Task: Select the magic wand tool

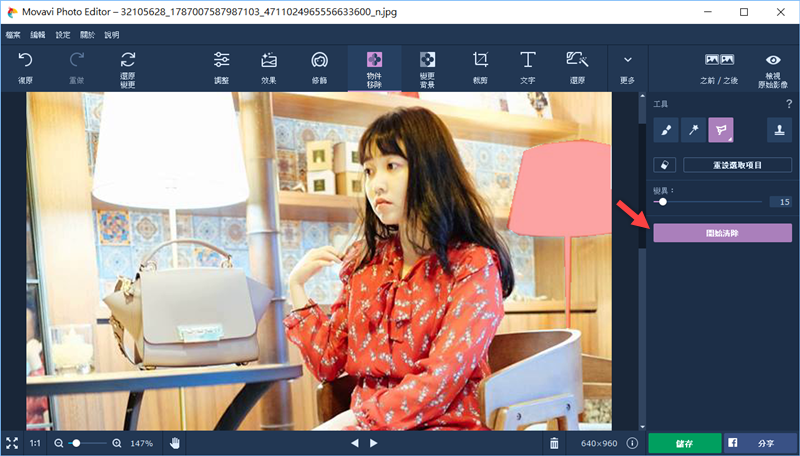Action: click(x=693, y=129)
